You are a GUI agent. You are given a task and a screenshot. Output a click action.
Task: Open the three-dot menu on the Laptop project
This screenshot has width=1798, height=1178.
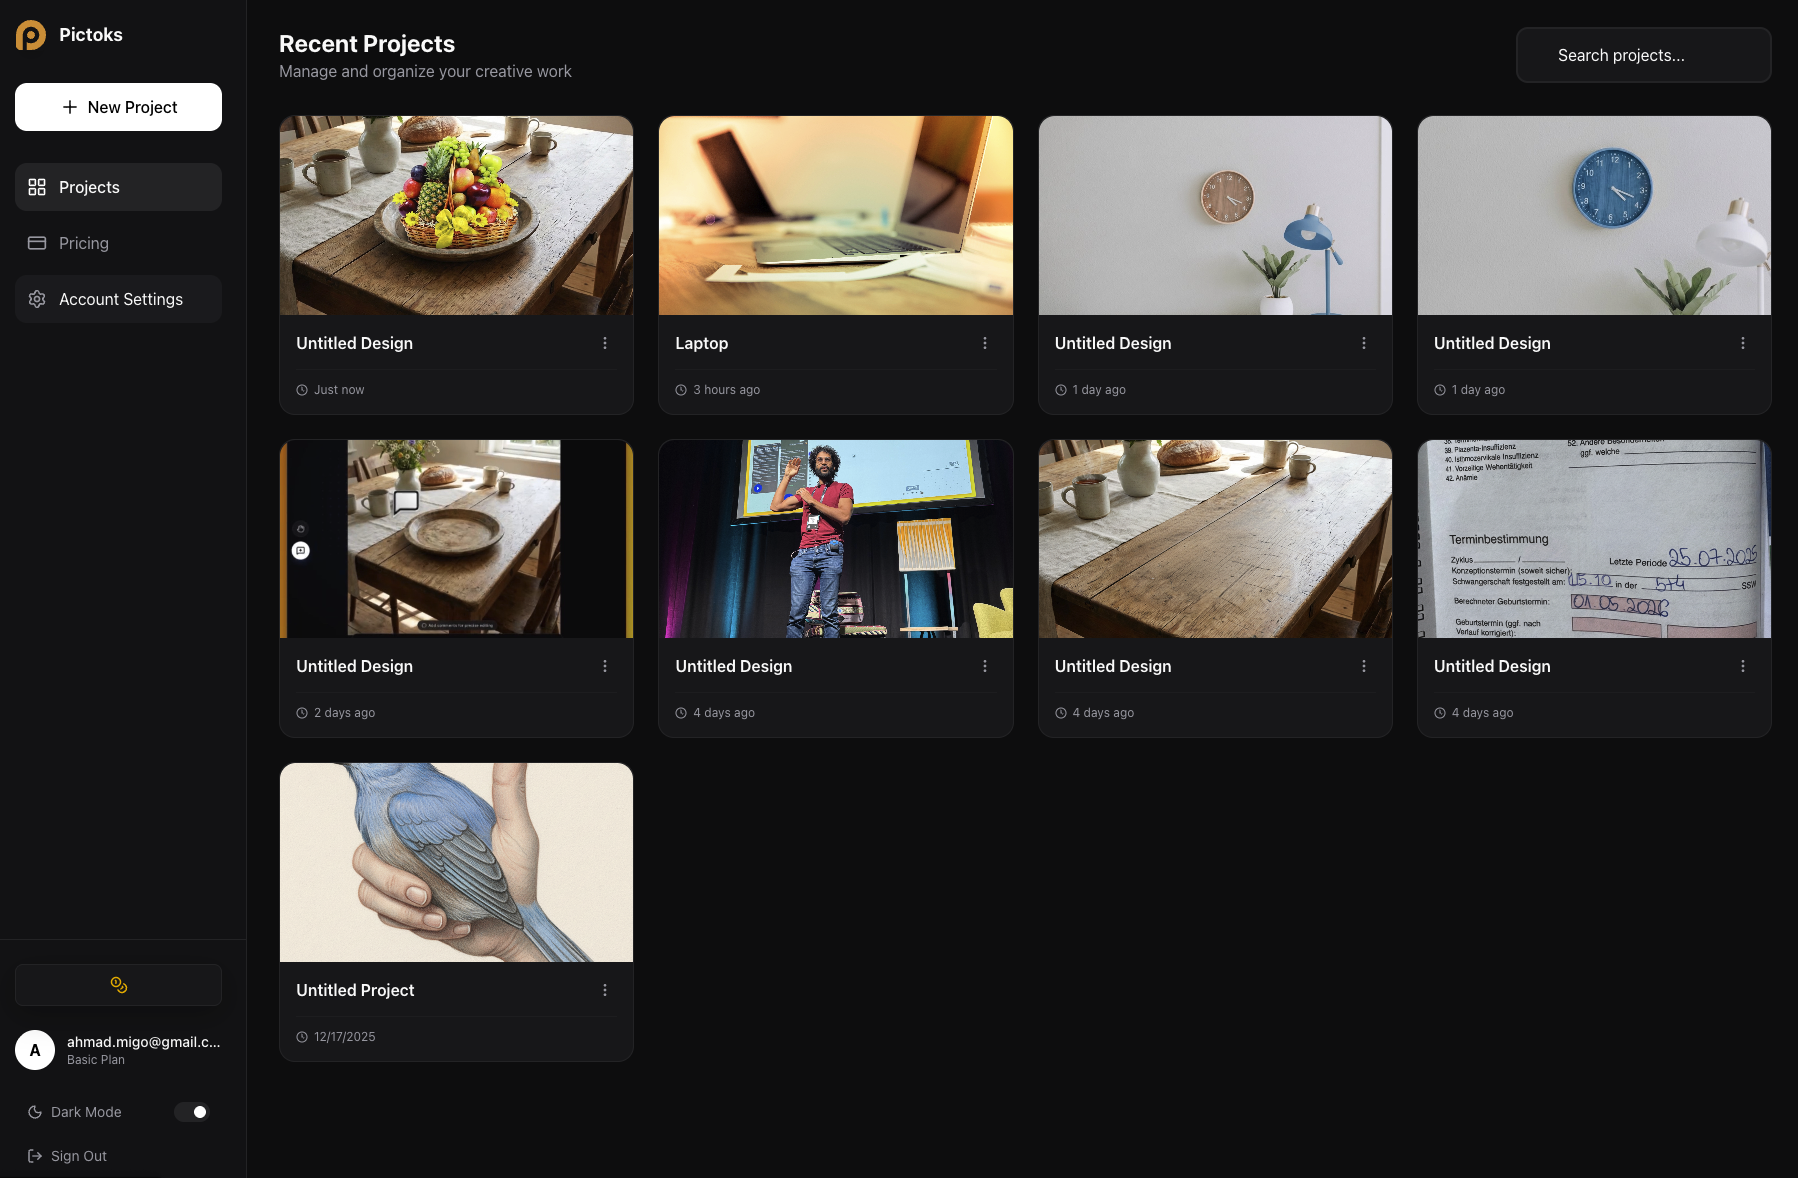coord(985,342)
